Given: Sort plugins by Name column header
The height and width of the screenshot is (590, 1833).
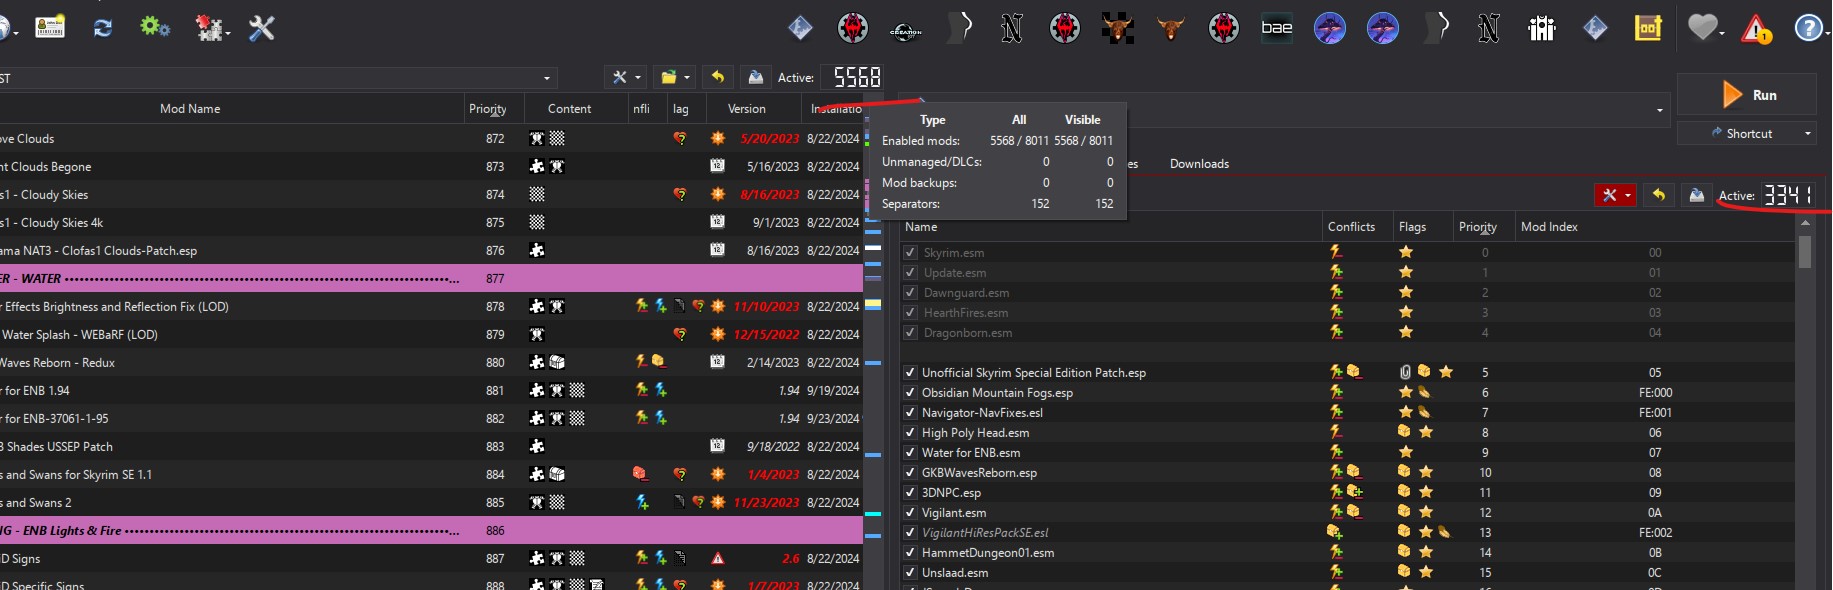Looking at the screenshot, I should 1111,227.
